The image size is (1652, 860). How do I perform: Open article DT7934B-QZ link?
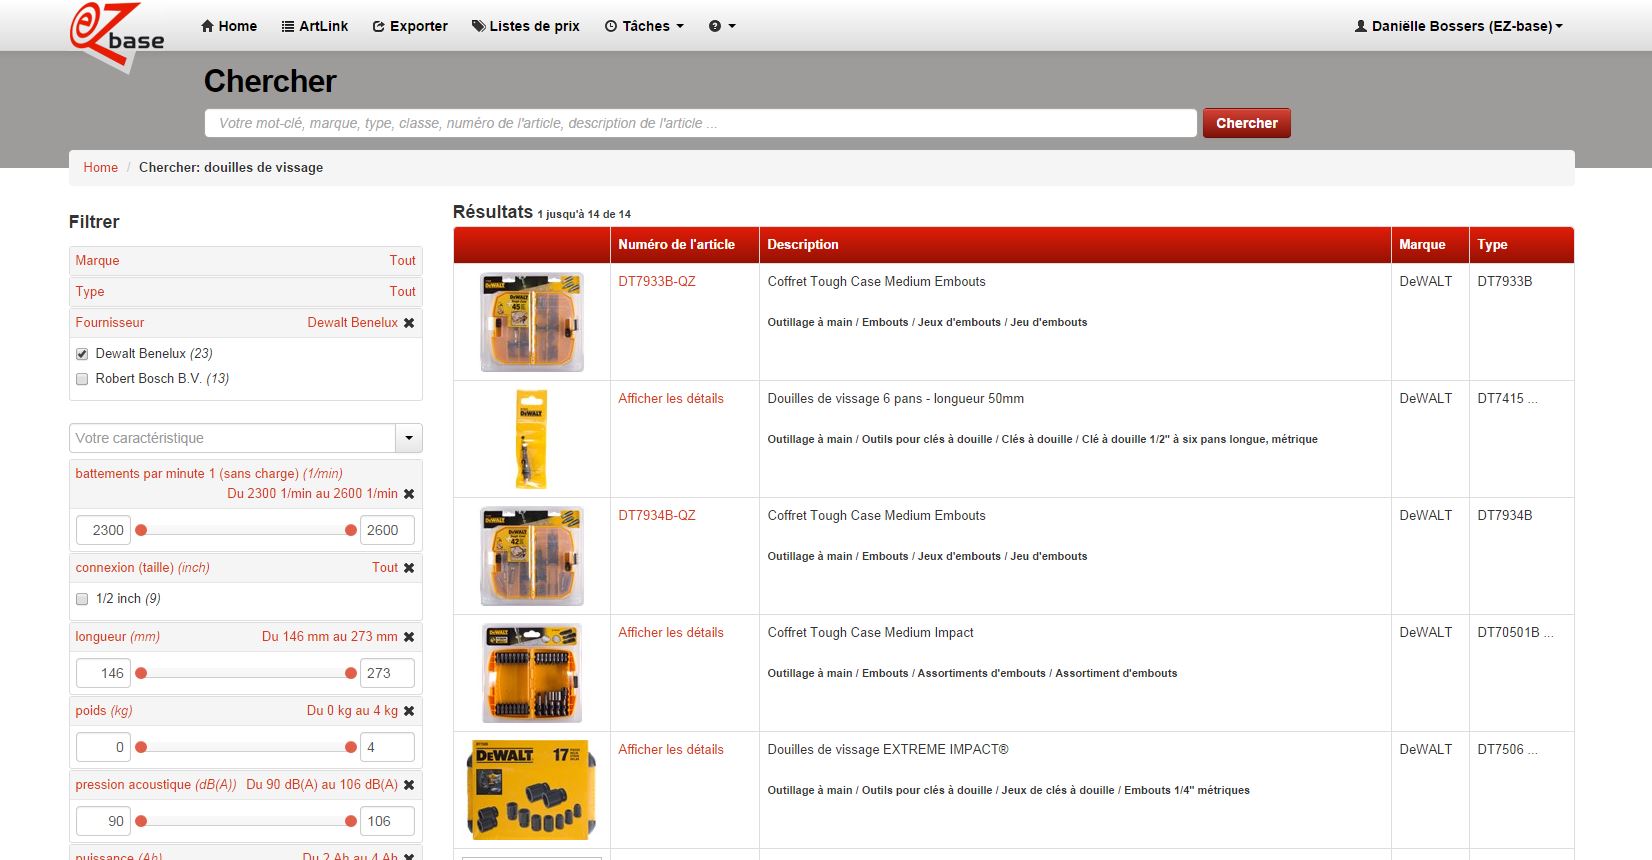coord(657,516)
